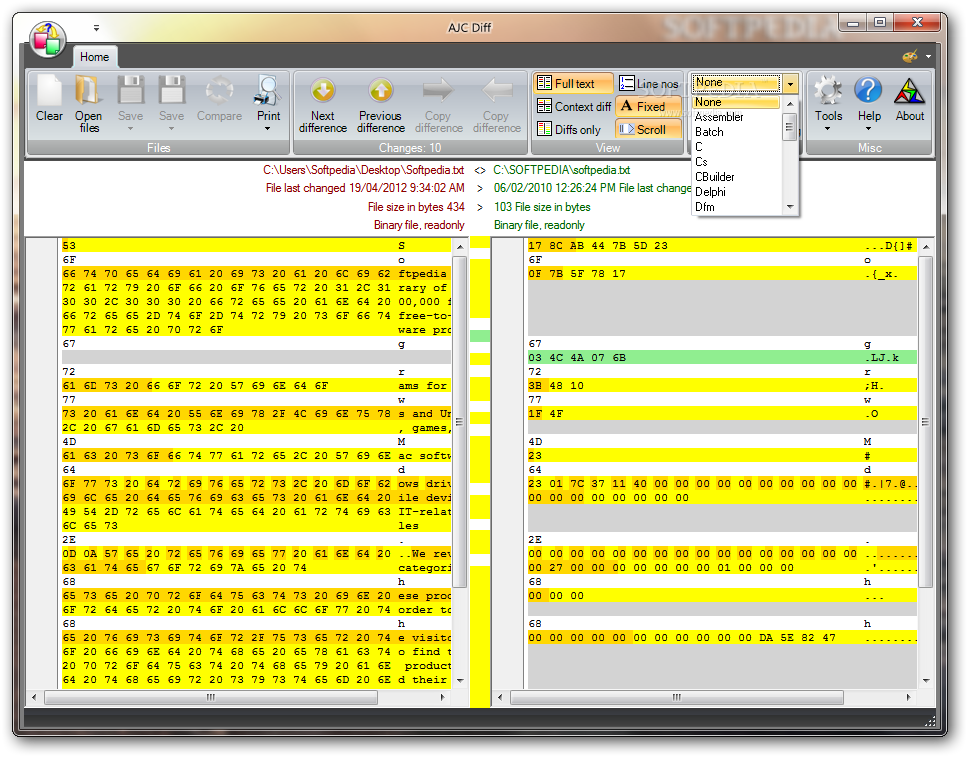Viewport: 968px width, 757px height.
Task: Toggle synchronized Scroll option
Action: point(649,129)
